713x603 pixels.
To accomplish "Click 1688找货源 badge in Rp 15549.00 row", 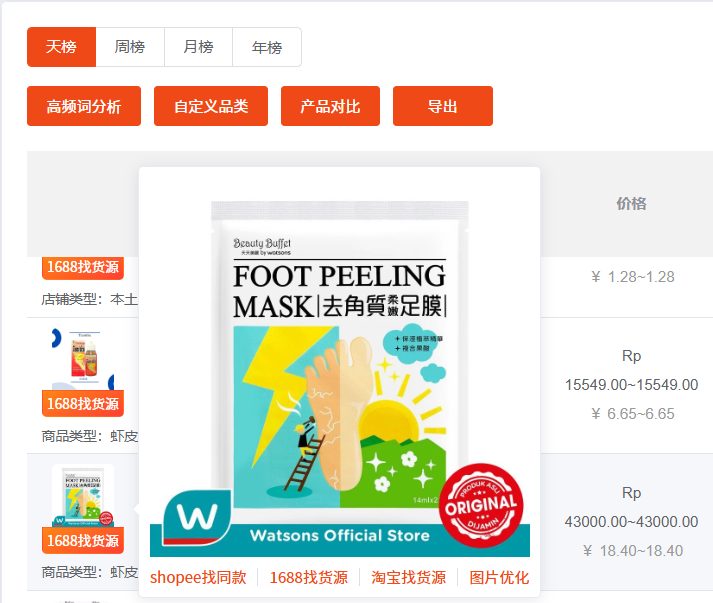I will click(83, 404).
